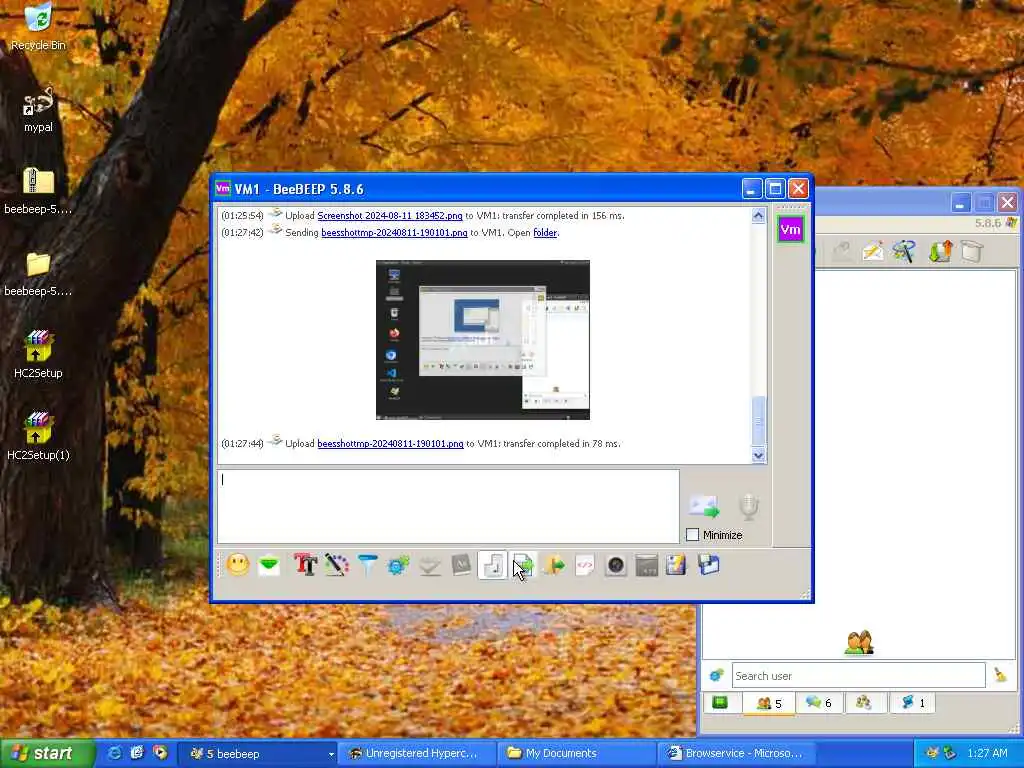Click the Internet Explorer quick launch icon
The height and width of the screenshot is (768, 1024).
114,753
